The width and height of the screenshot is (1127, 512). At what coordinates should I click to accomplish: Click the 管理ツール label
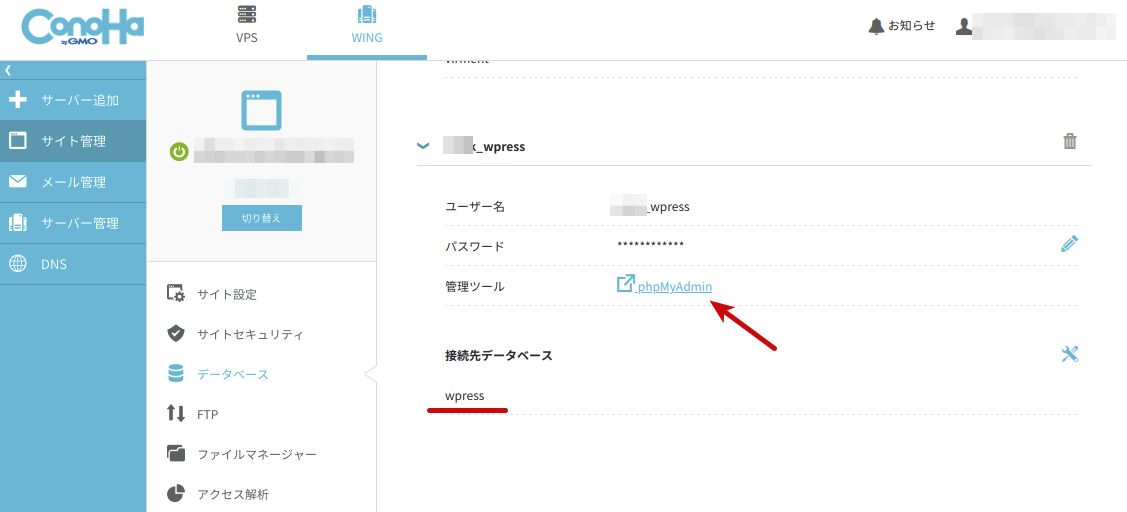[475, 286]
